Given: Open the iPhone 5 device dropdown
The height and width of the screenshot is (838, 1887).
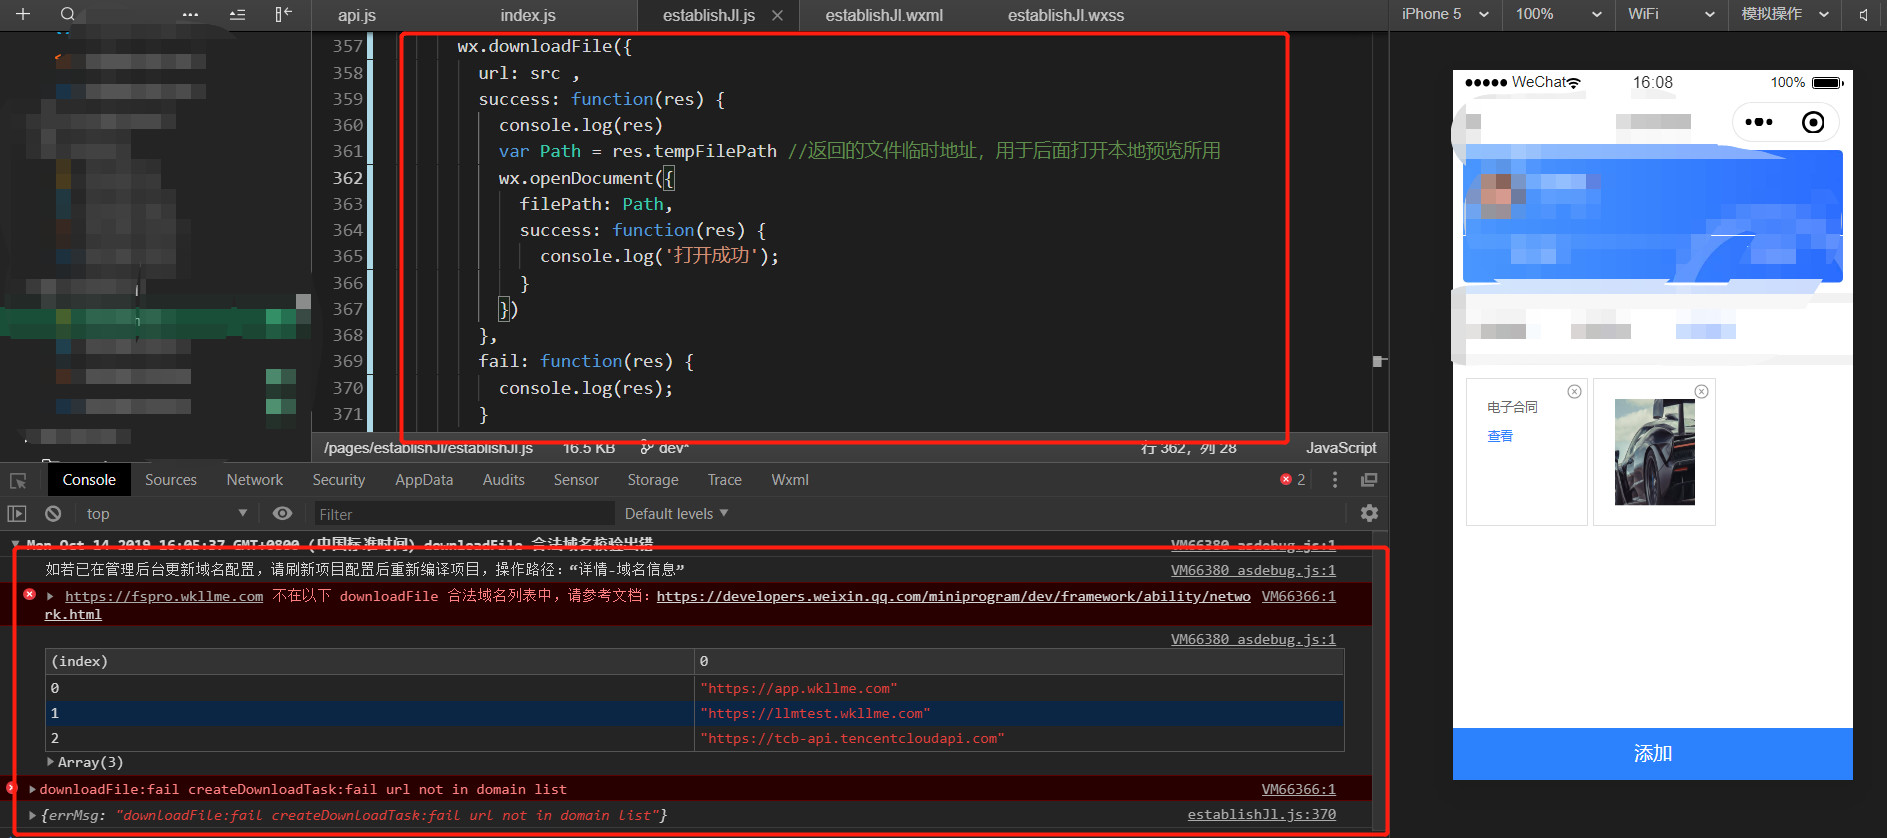Looking at the screenshot, I should (1444, 14).
